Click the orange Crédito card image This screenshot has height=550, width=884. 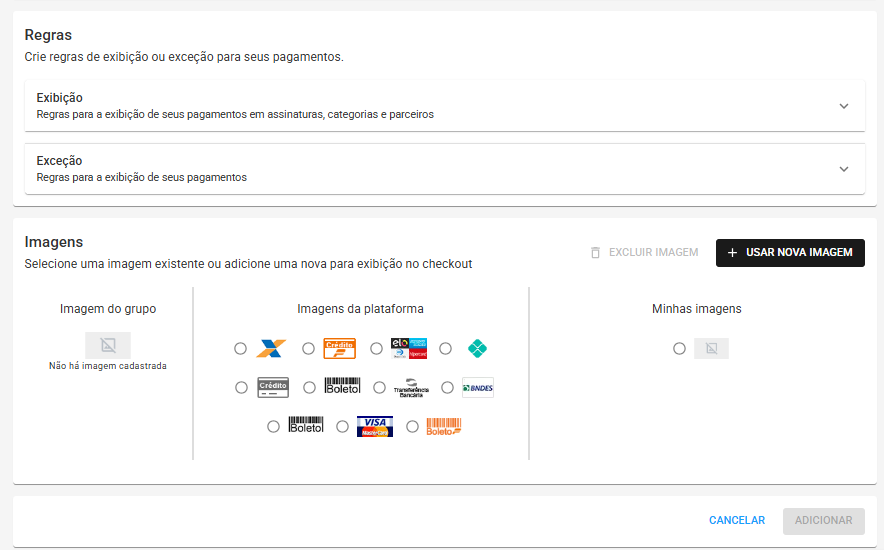[x=339, y=348]
